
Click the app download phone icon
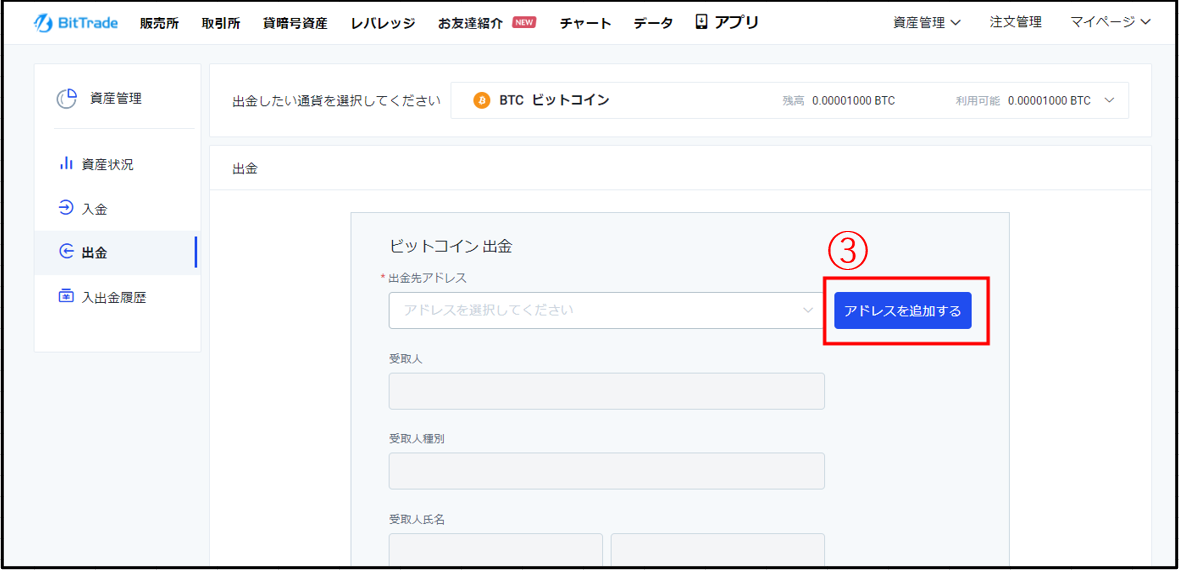click(702, 23)
